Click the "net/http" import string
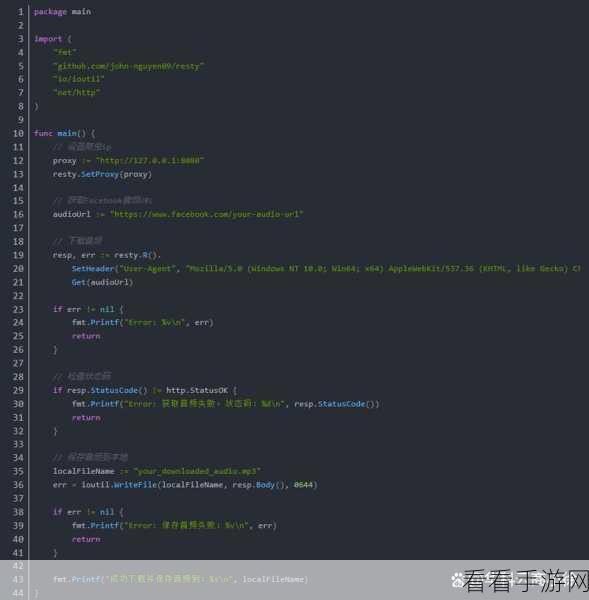 [x=77, y=93]
